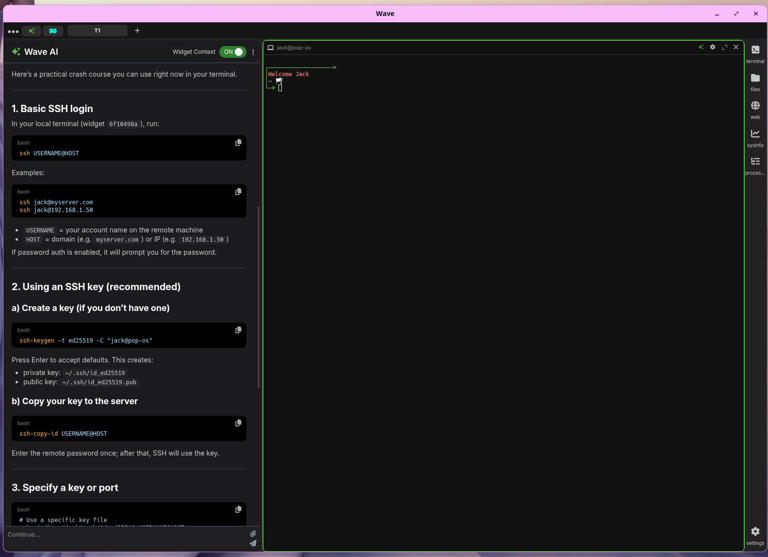Open the sysinfo widget in sidebar
Image resolution: width=768 pixels, height=557 pixels.
(x=755, y=138)
